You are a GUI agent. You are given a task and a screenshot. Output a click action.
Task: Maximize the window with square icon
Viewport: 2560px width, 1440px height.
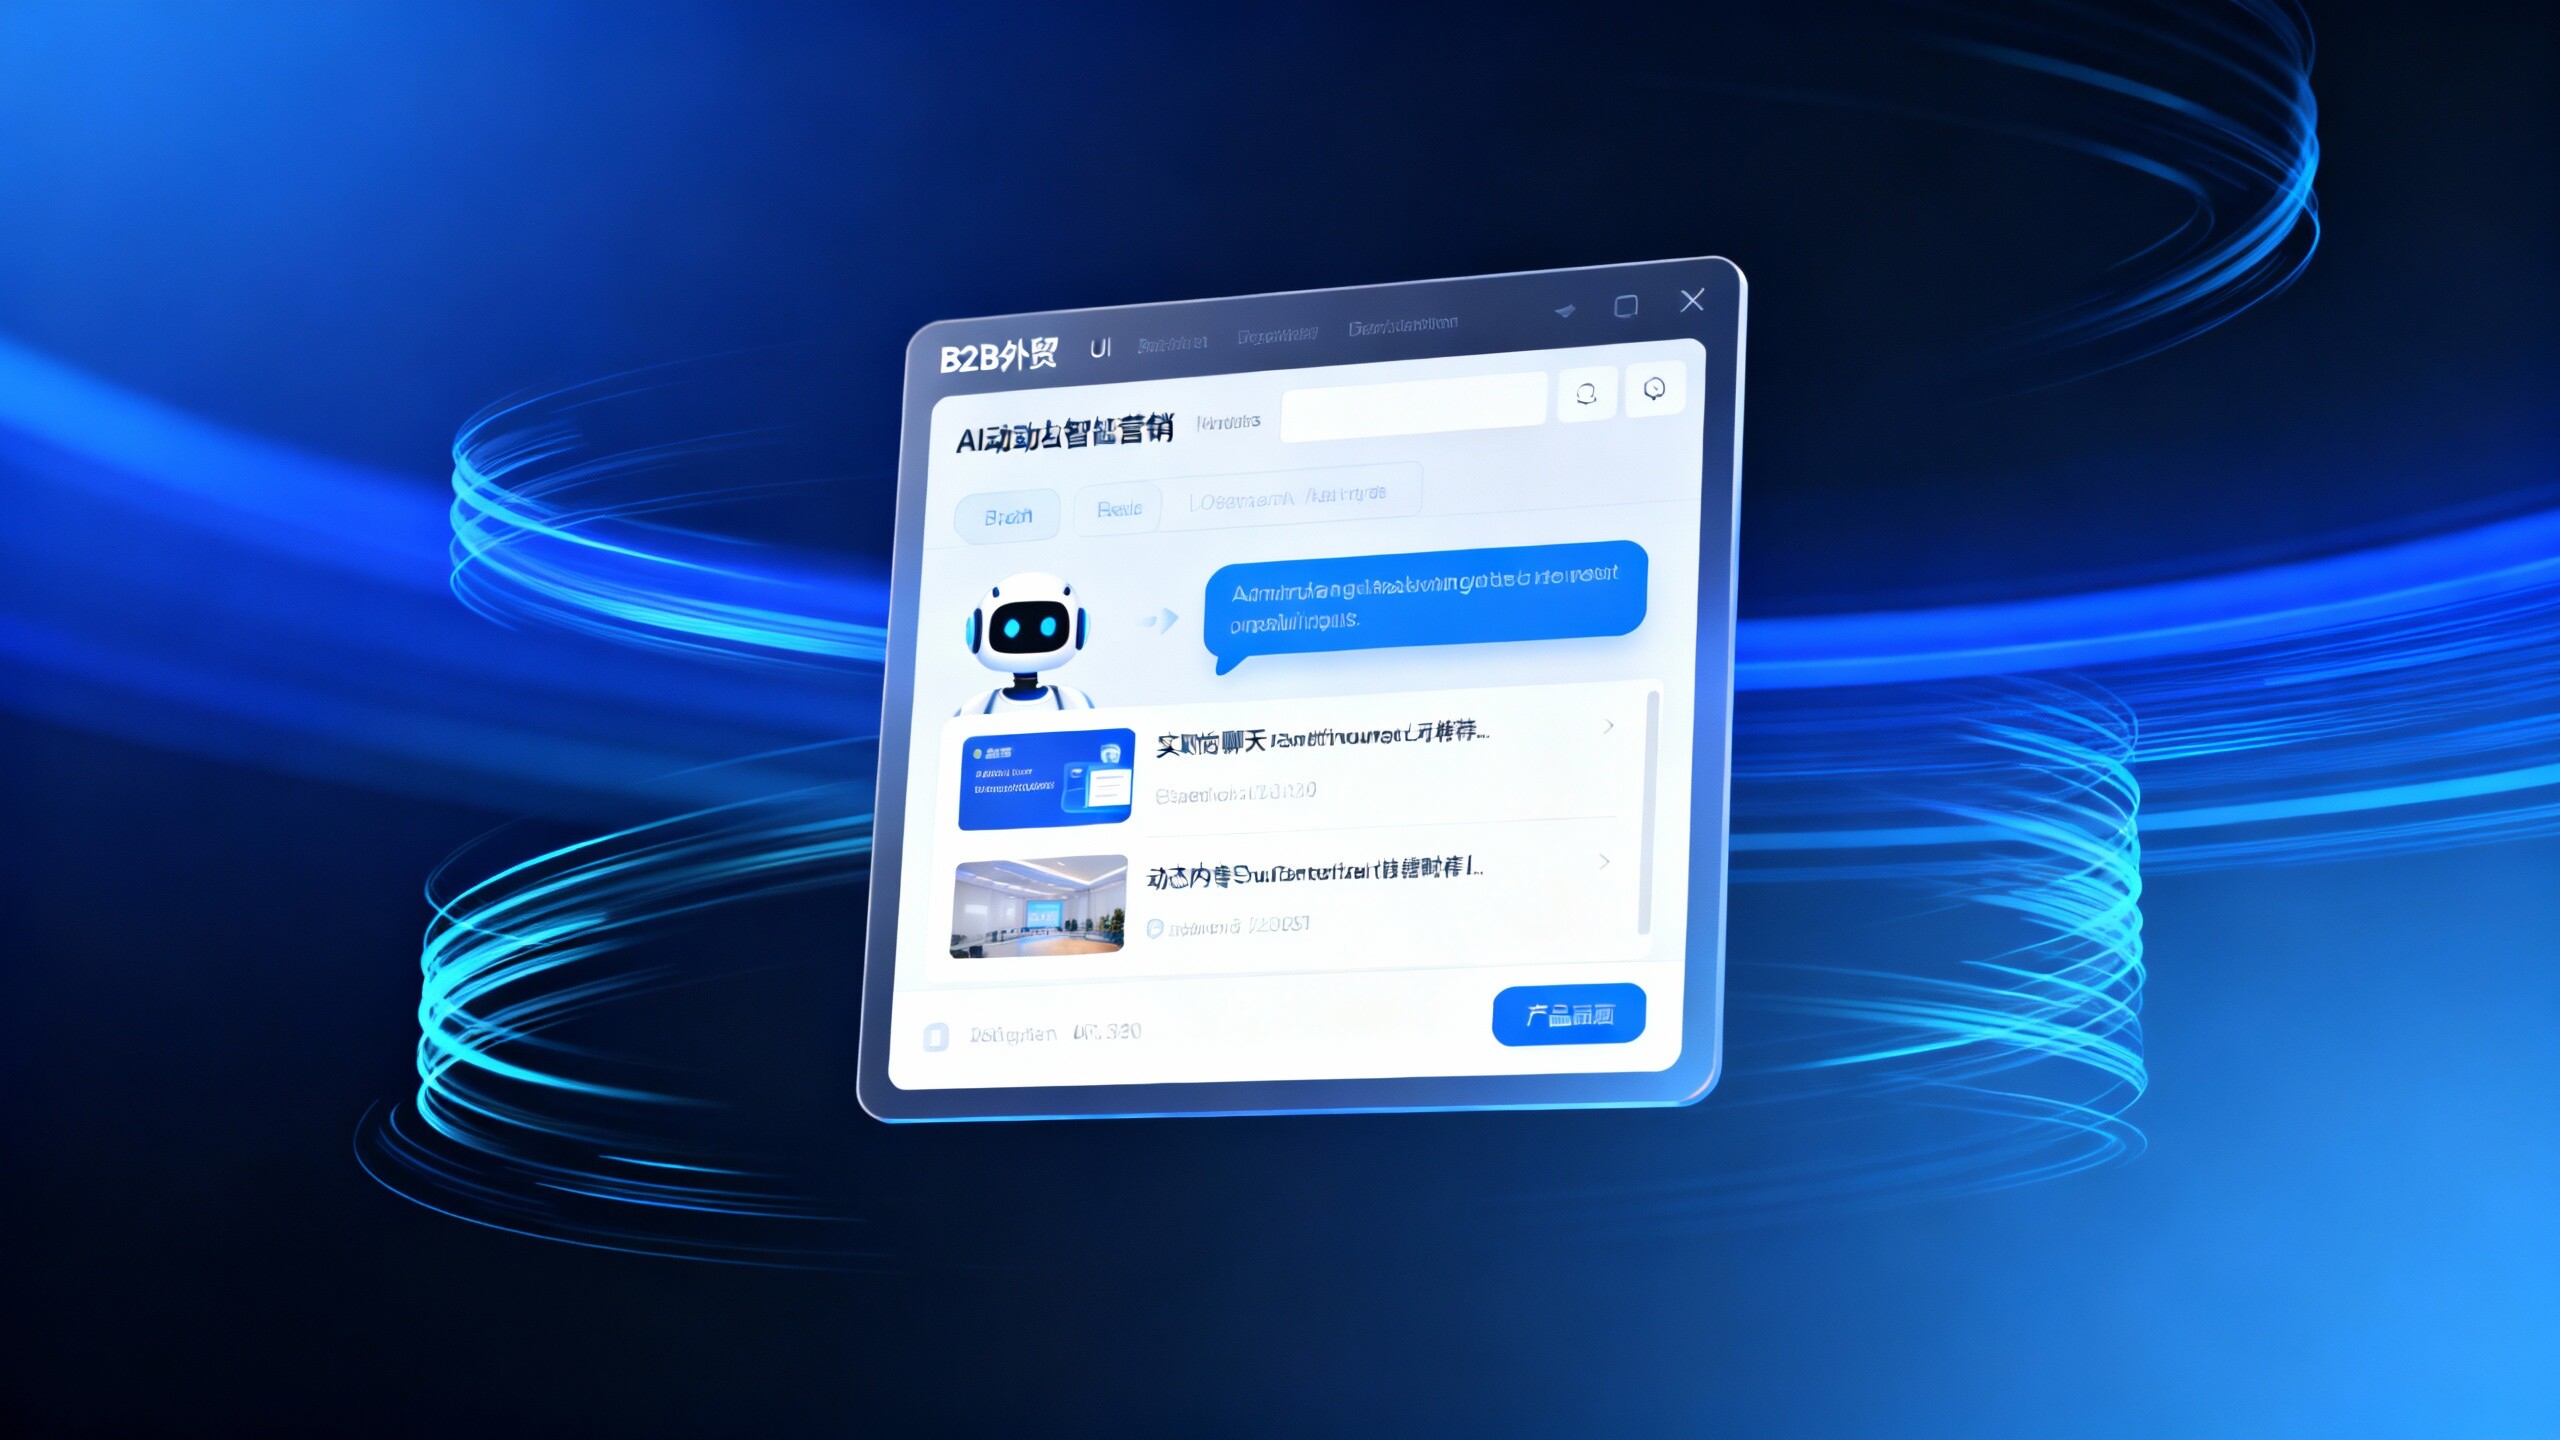1626,306
